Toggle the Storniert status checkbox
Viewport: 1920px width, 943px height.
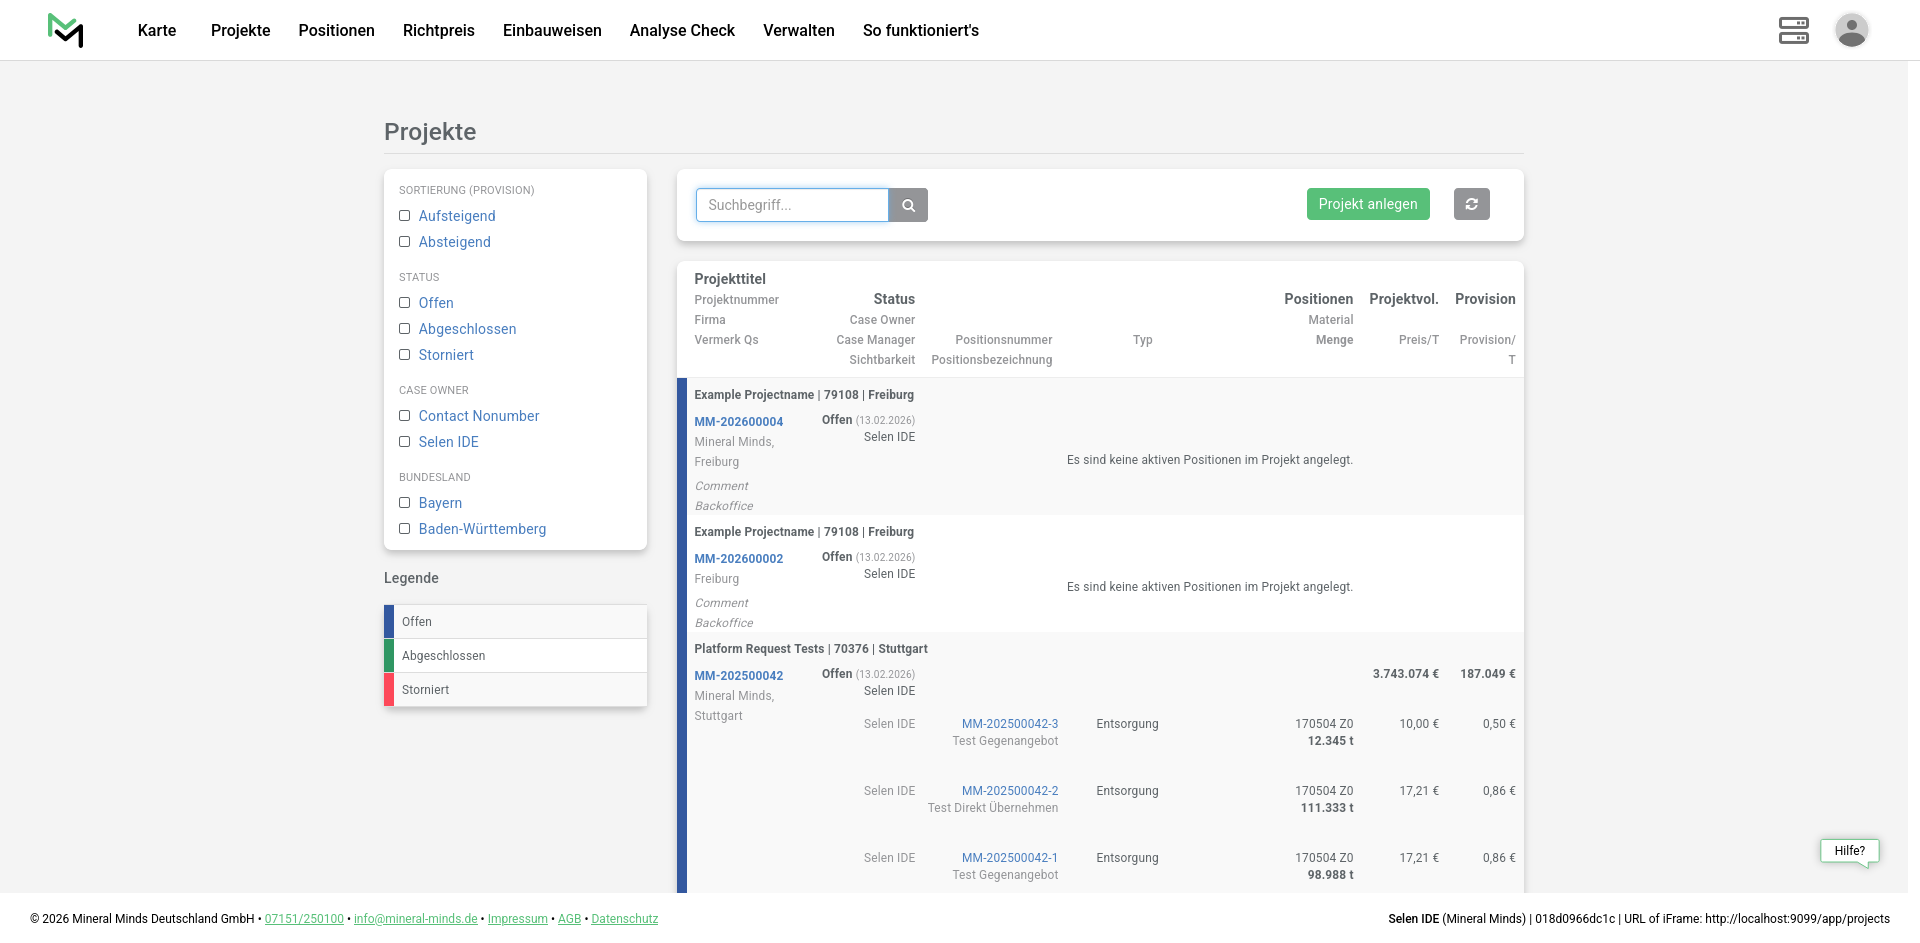405,355
